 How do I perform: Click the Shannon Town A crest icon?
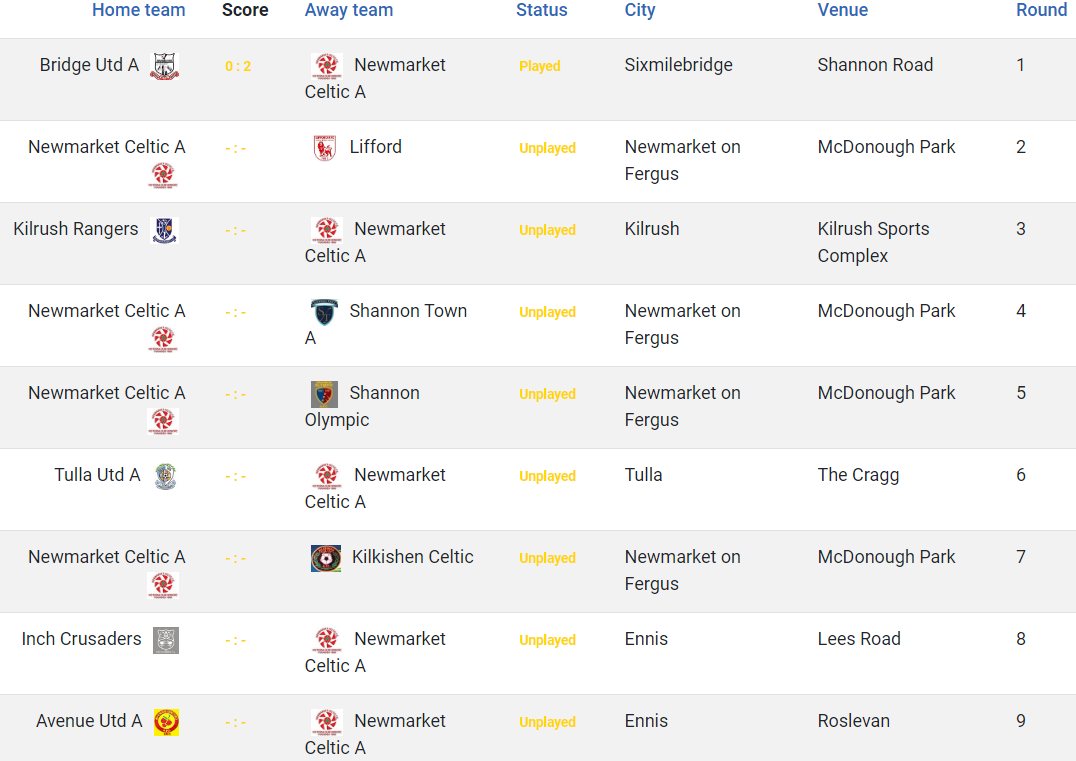pos(325,312)
